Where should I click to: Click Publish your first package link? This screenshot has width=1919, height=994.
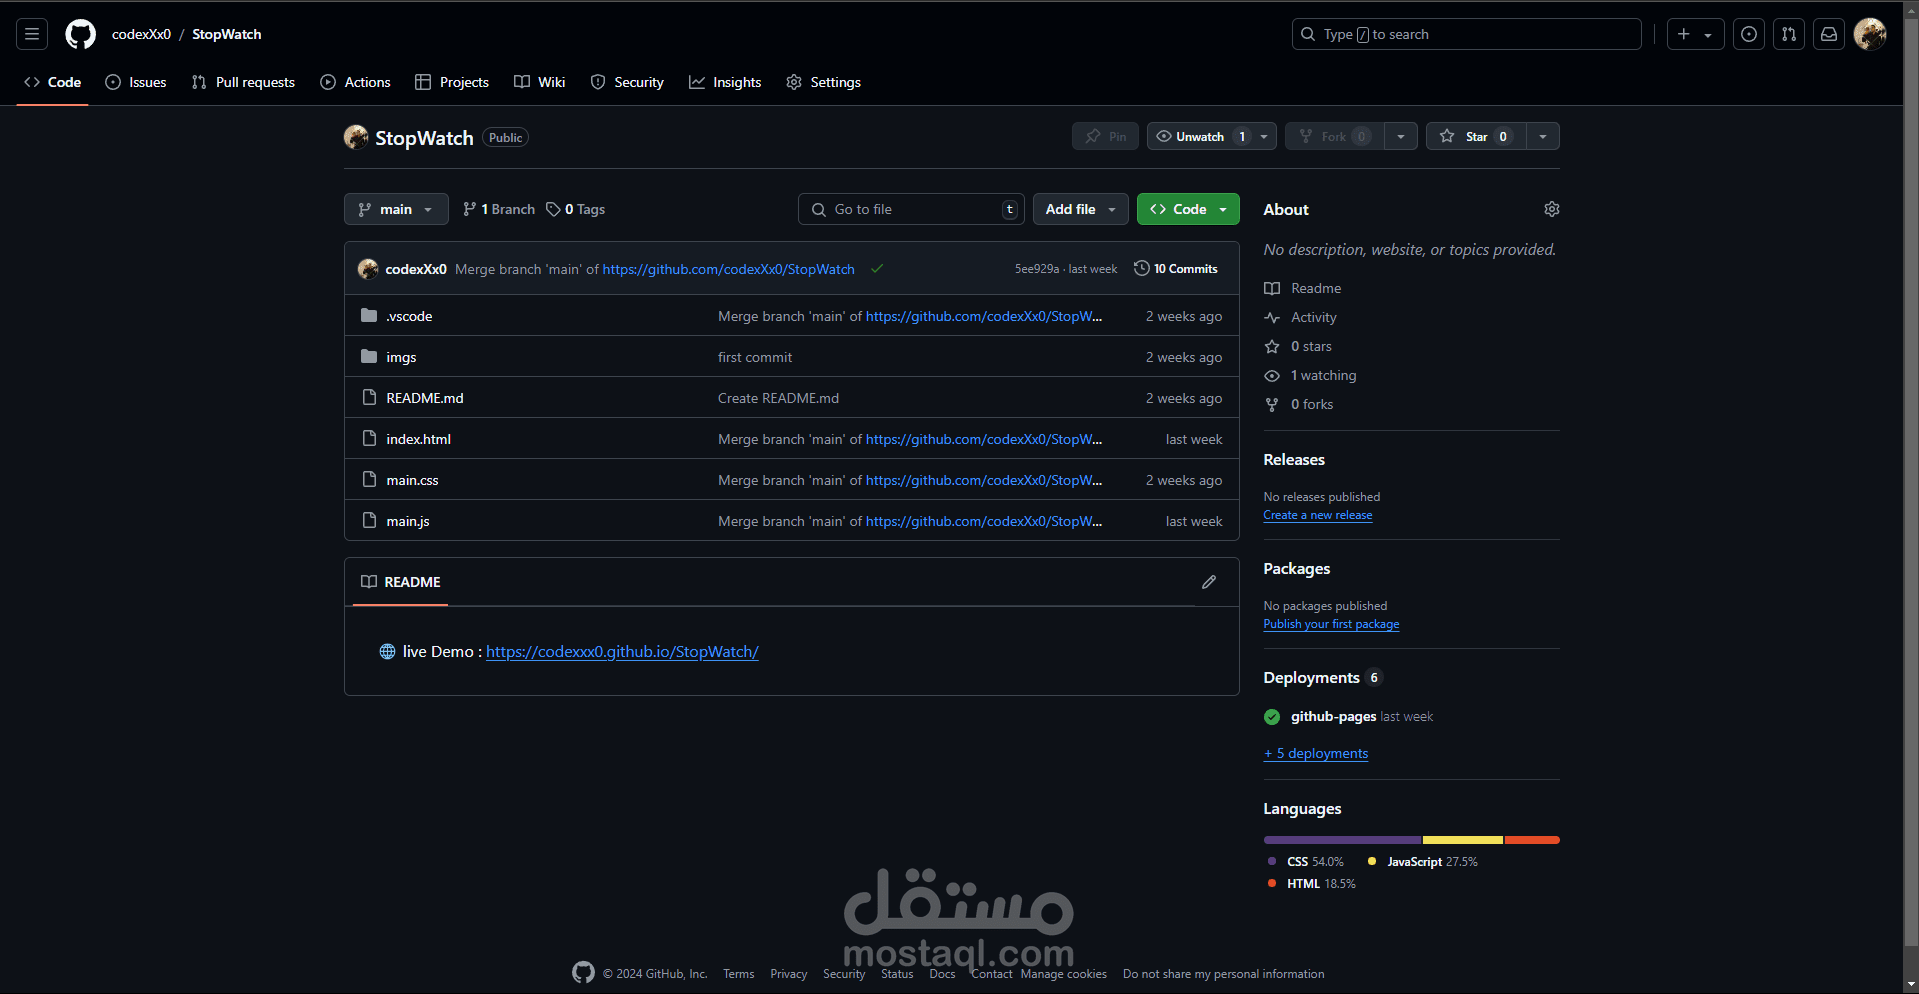[1331, 624]
